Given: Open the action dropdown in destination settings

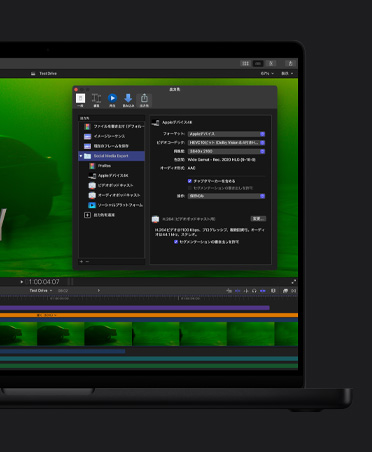Looking at the screenshot, I should 226,196.
